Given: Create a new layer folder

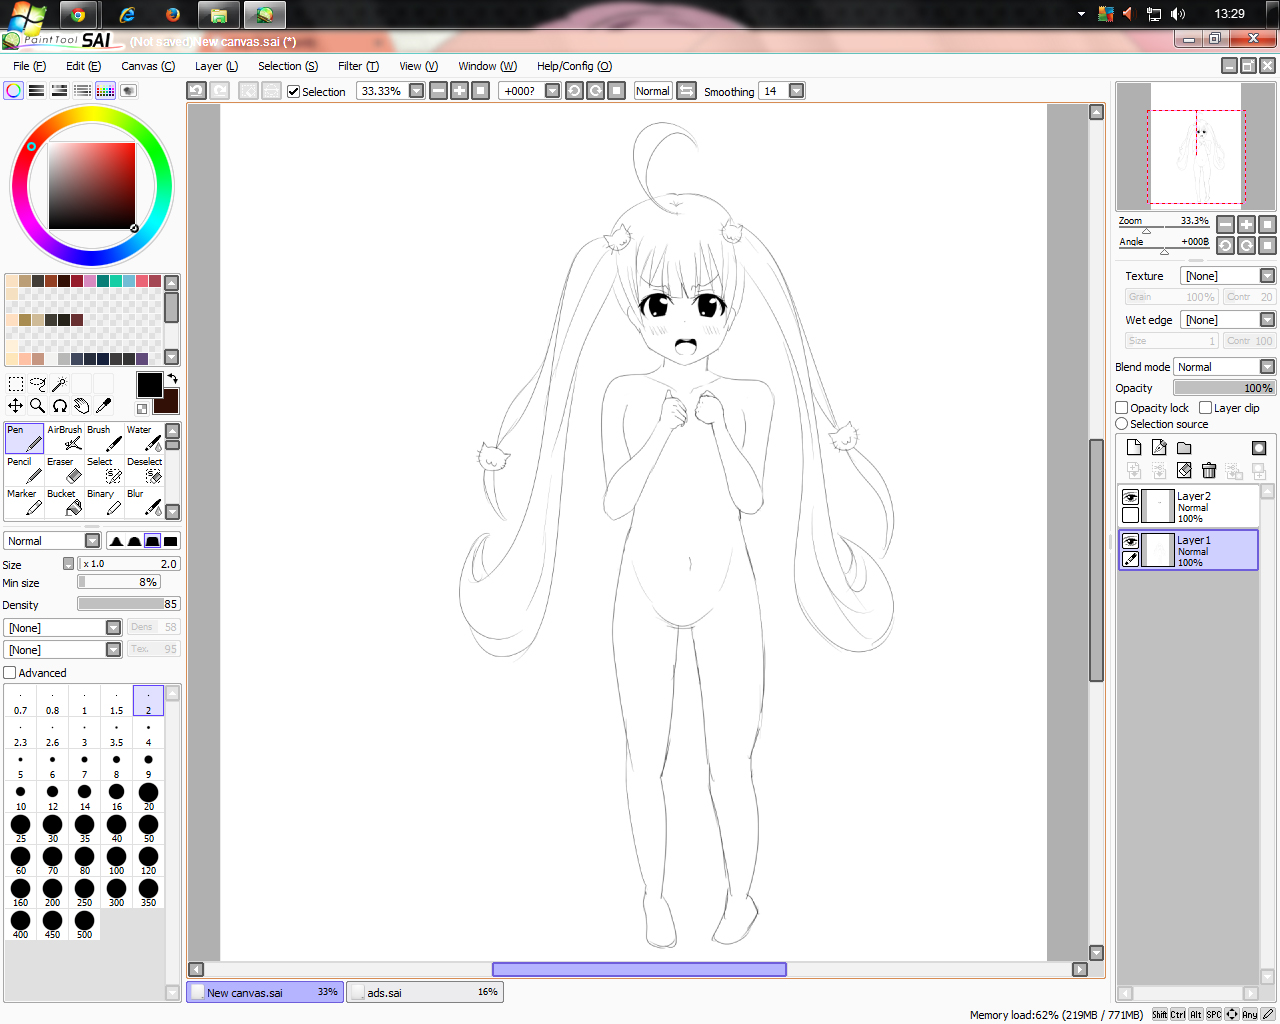Looking at the screenshot, I should point(1184,448).
